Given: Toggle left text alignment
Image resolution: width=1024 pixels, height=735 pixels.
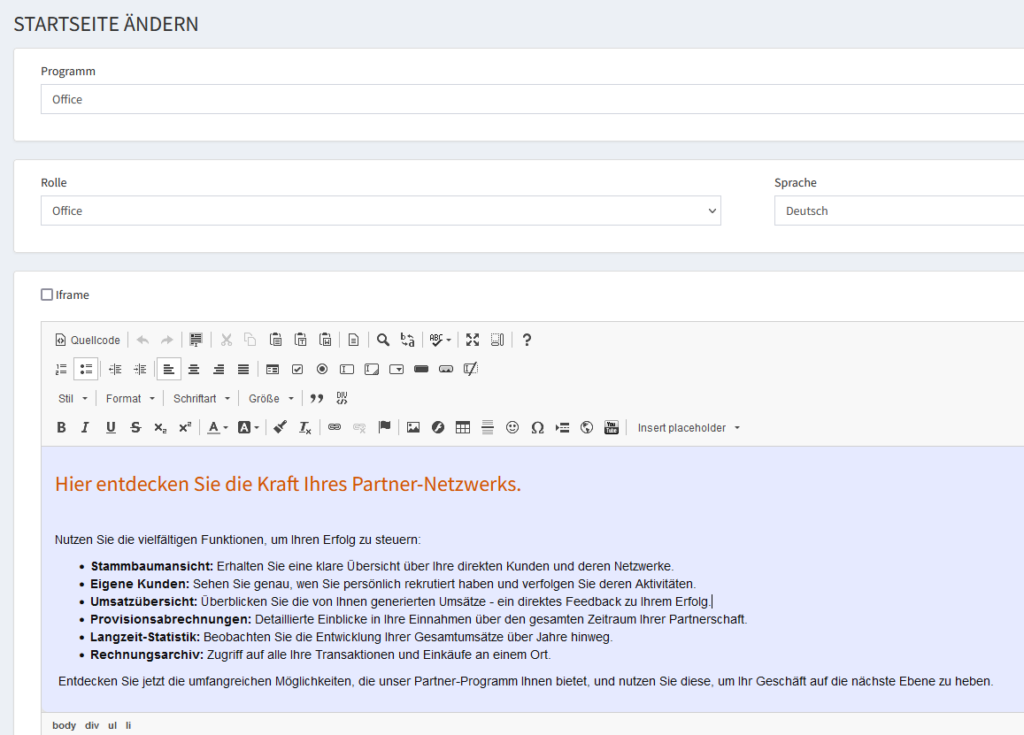Looking at the screenshot, I should click(x=169, y=369).
